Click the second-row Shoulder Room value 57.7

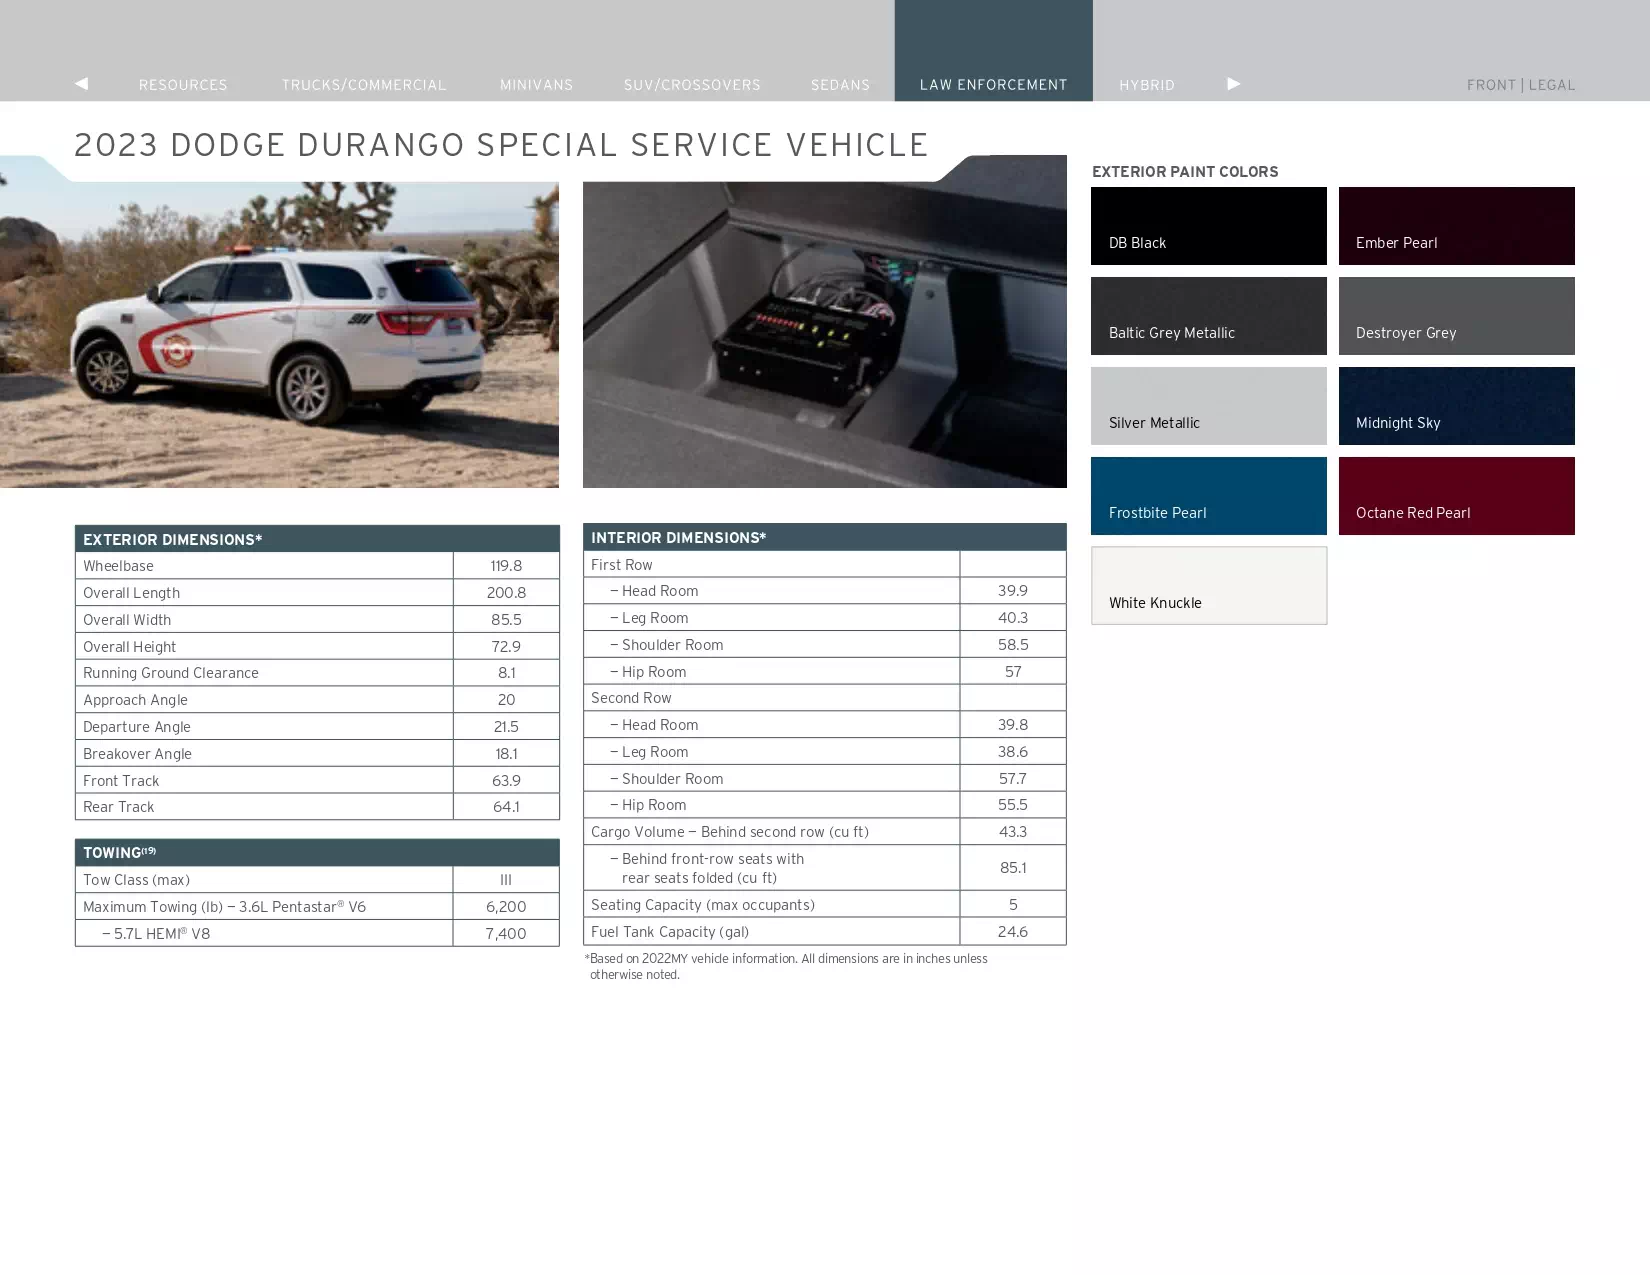[x=1013, y=779]
